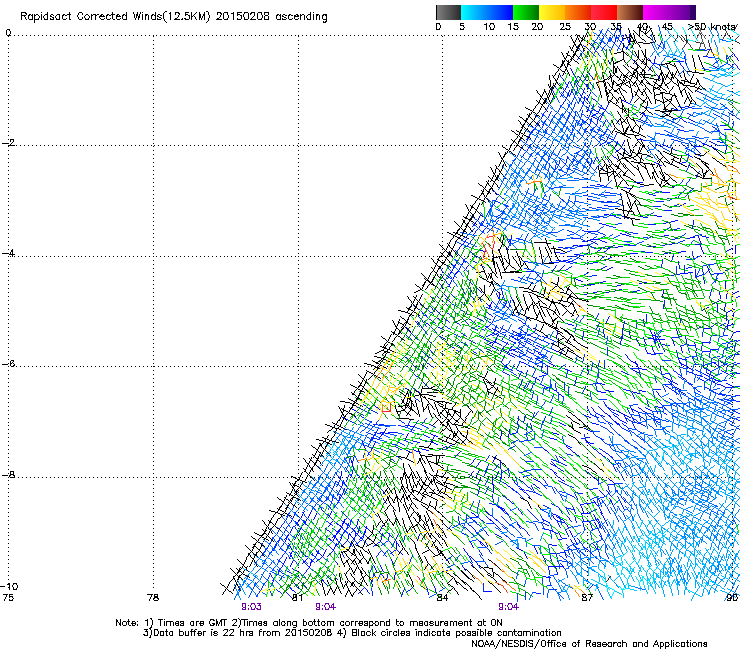Click the '15' label under the color scale
This screenshot has height=650, width=740.
pos(513,26)
